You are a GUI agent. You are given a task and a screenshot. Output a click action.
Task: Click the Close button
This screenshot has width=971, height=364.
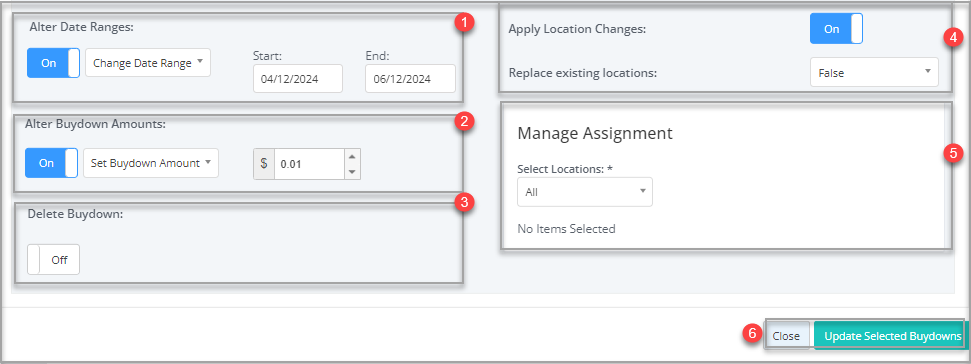point(786,336)
